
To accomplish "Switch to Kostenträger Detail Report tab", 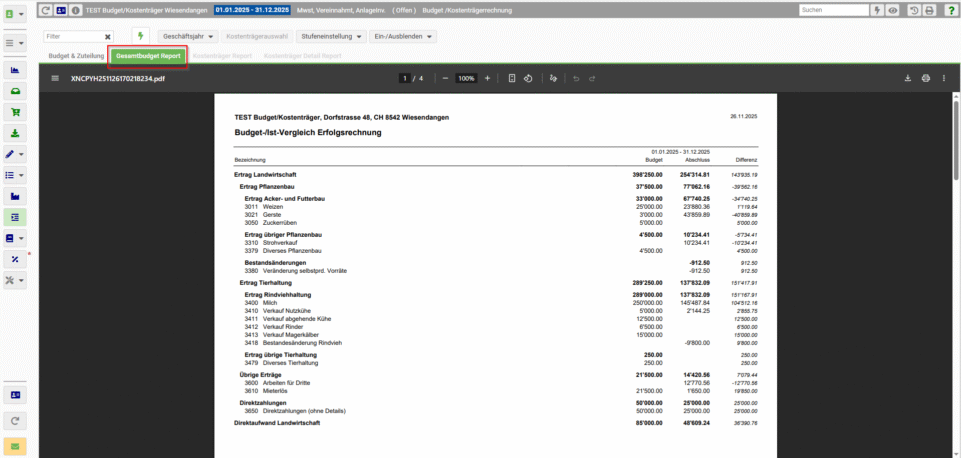I will (302, 56).
